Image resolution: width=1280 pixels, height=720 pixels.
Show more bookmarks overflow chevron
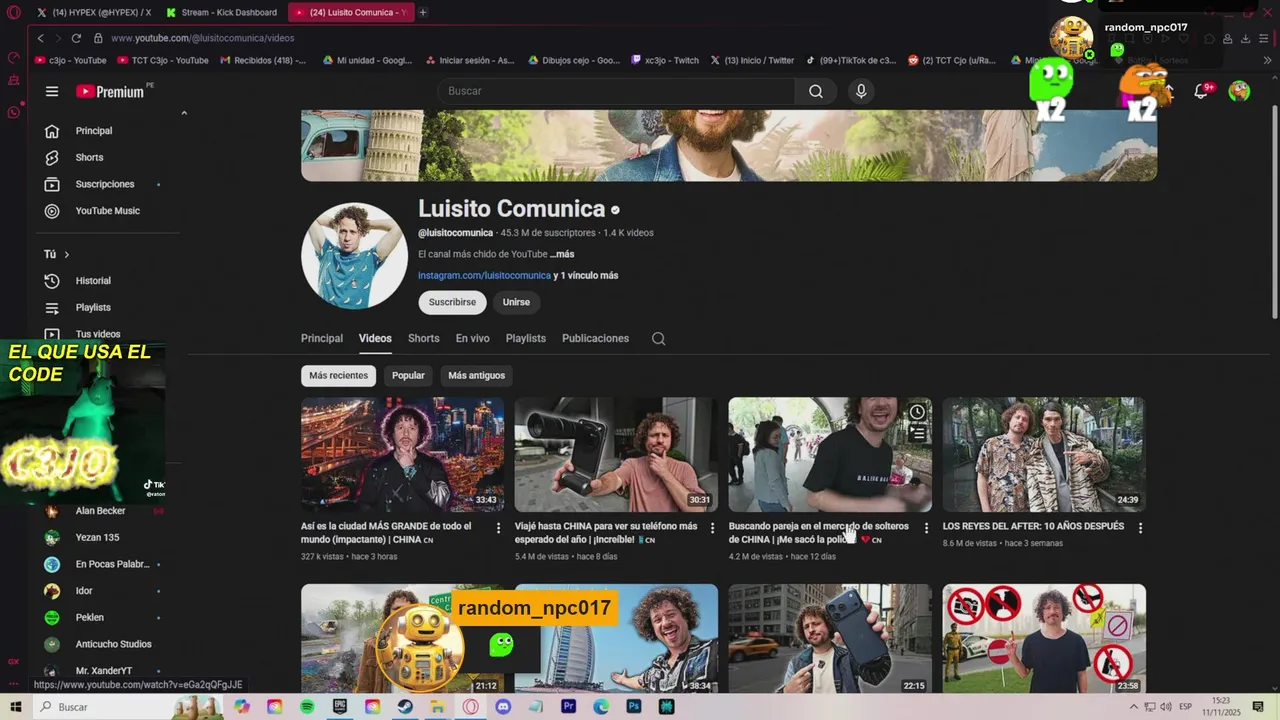click(x=1268, y=60)
